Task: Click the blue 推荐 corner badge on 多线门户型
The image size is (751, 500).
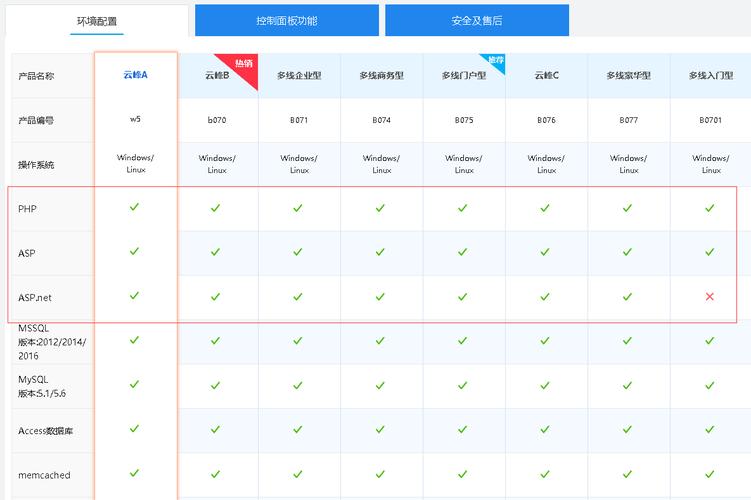Action: (496, 61)
